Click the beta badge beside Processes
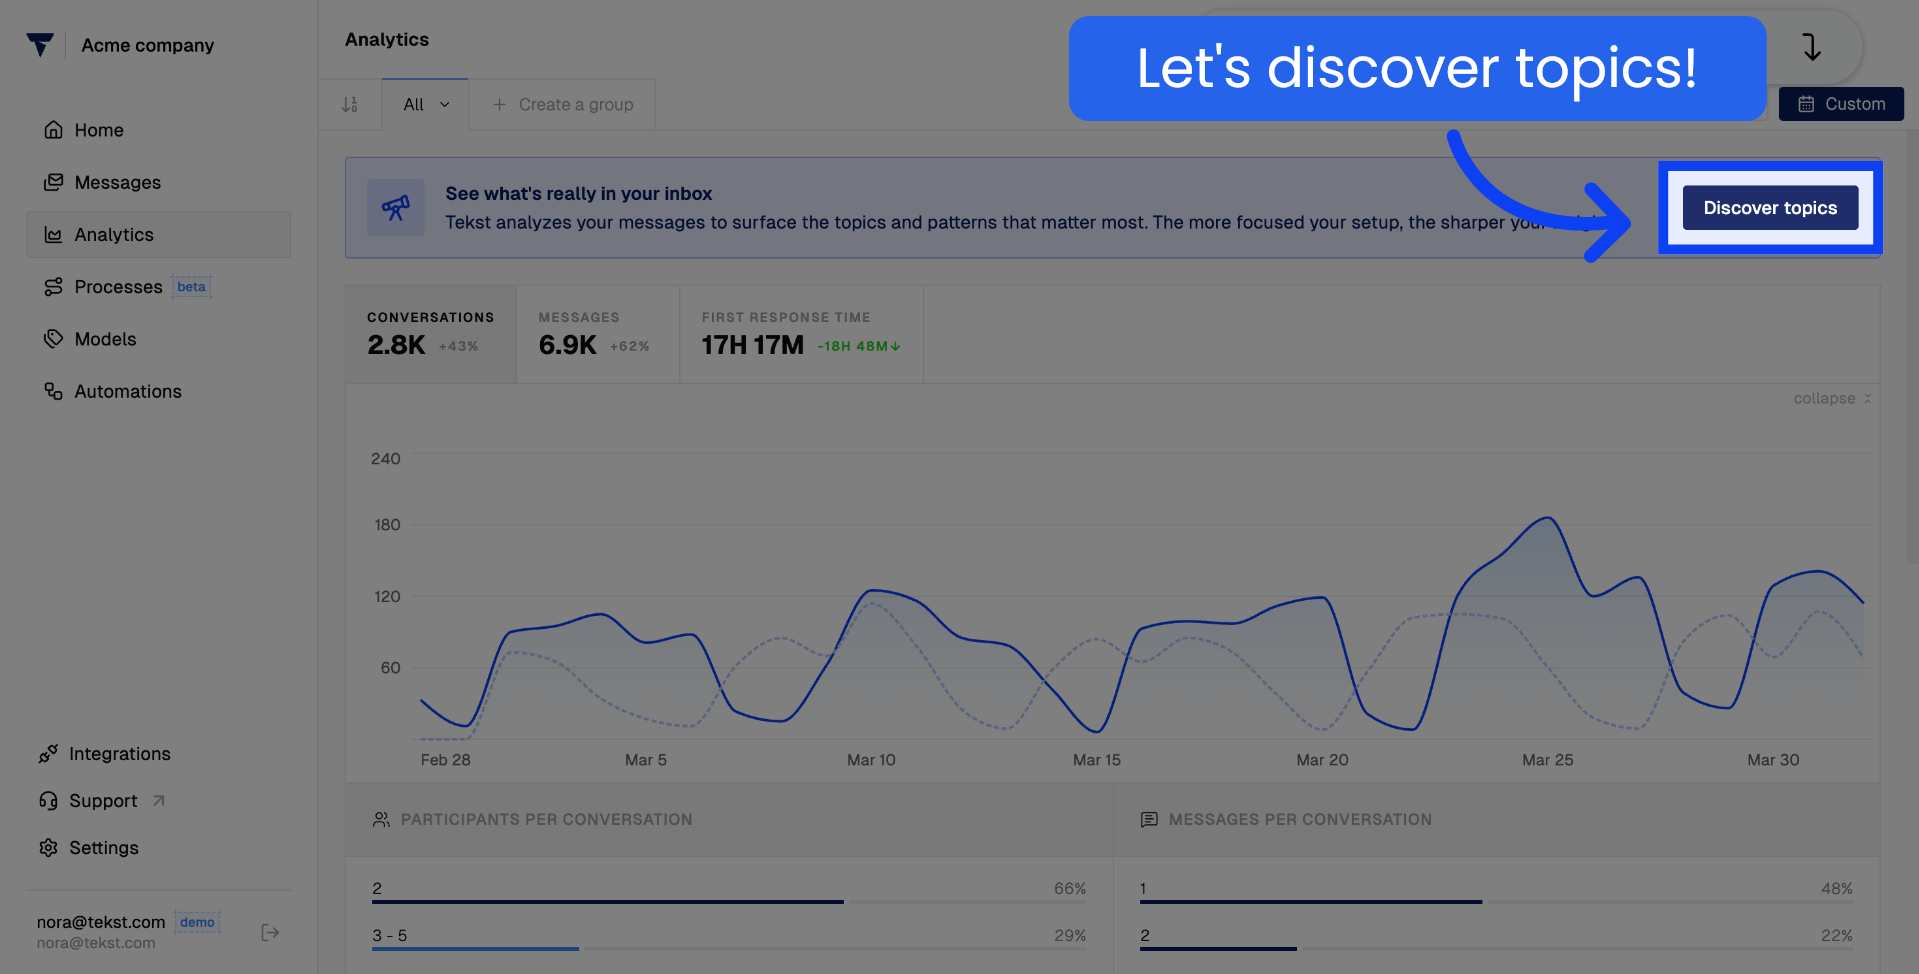Image resolution: width=1919 pixels, height=974 pixels. pos(191,287)
